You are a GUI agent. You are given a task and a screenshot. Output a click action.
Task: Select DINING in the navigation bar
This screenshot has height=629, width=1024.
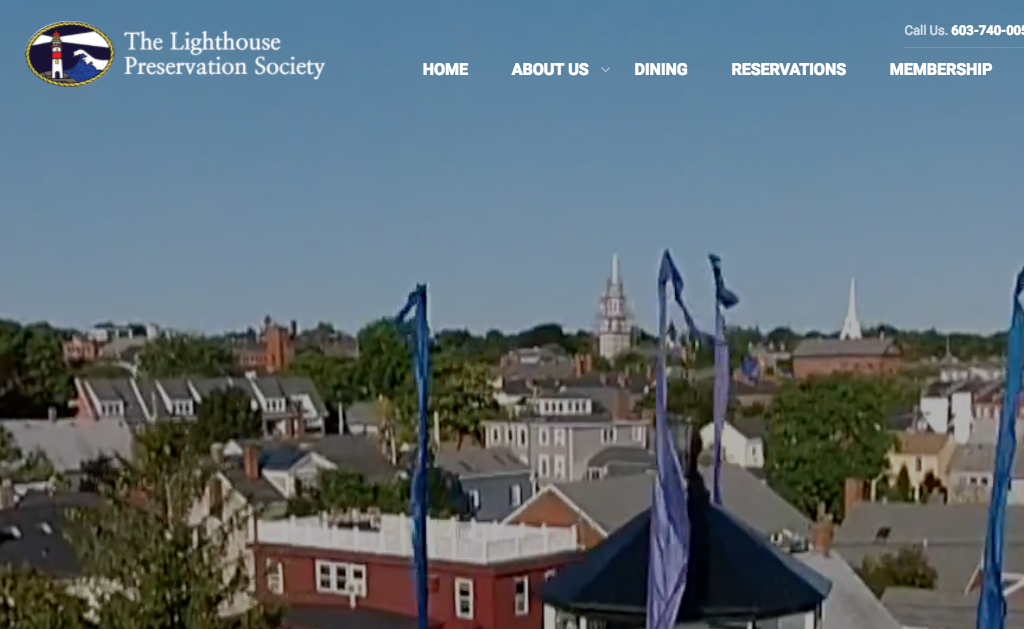coord(660,69)
